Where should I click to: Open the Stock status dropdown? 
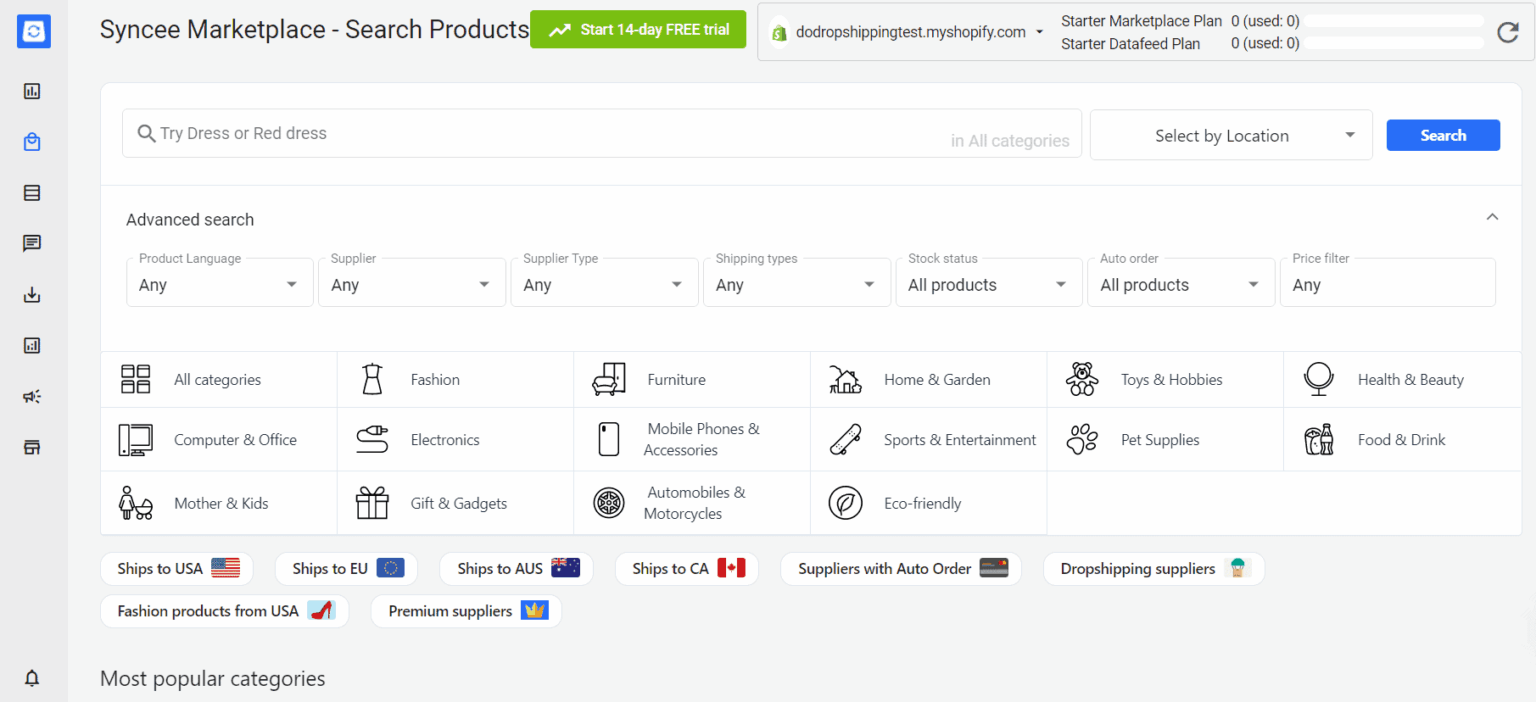987,284
